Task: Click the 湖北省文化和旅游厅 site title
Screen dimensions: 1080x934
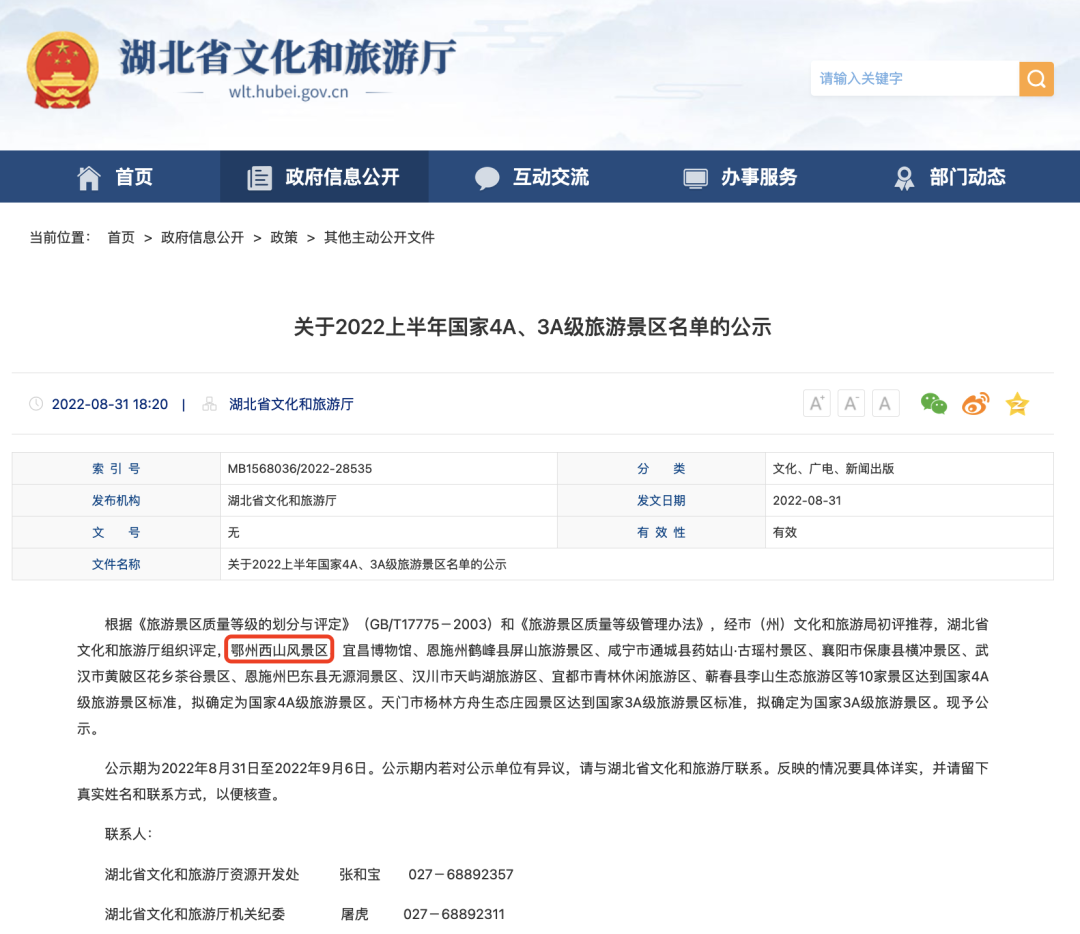Action: 288,56
